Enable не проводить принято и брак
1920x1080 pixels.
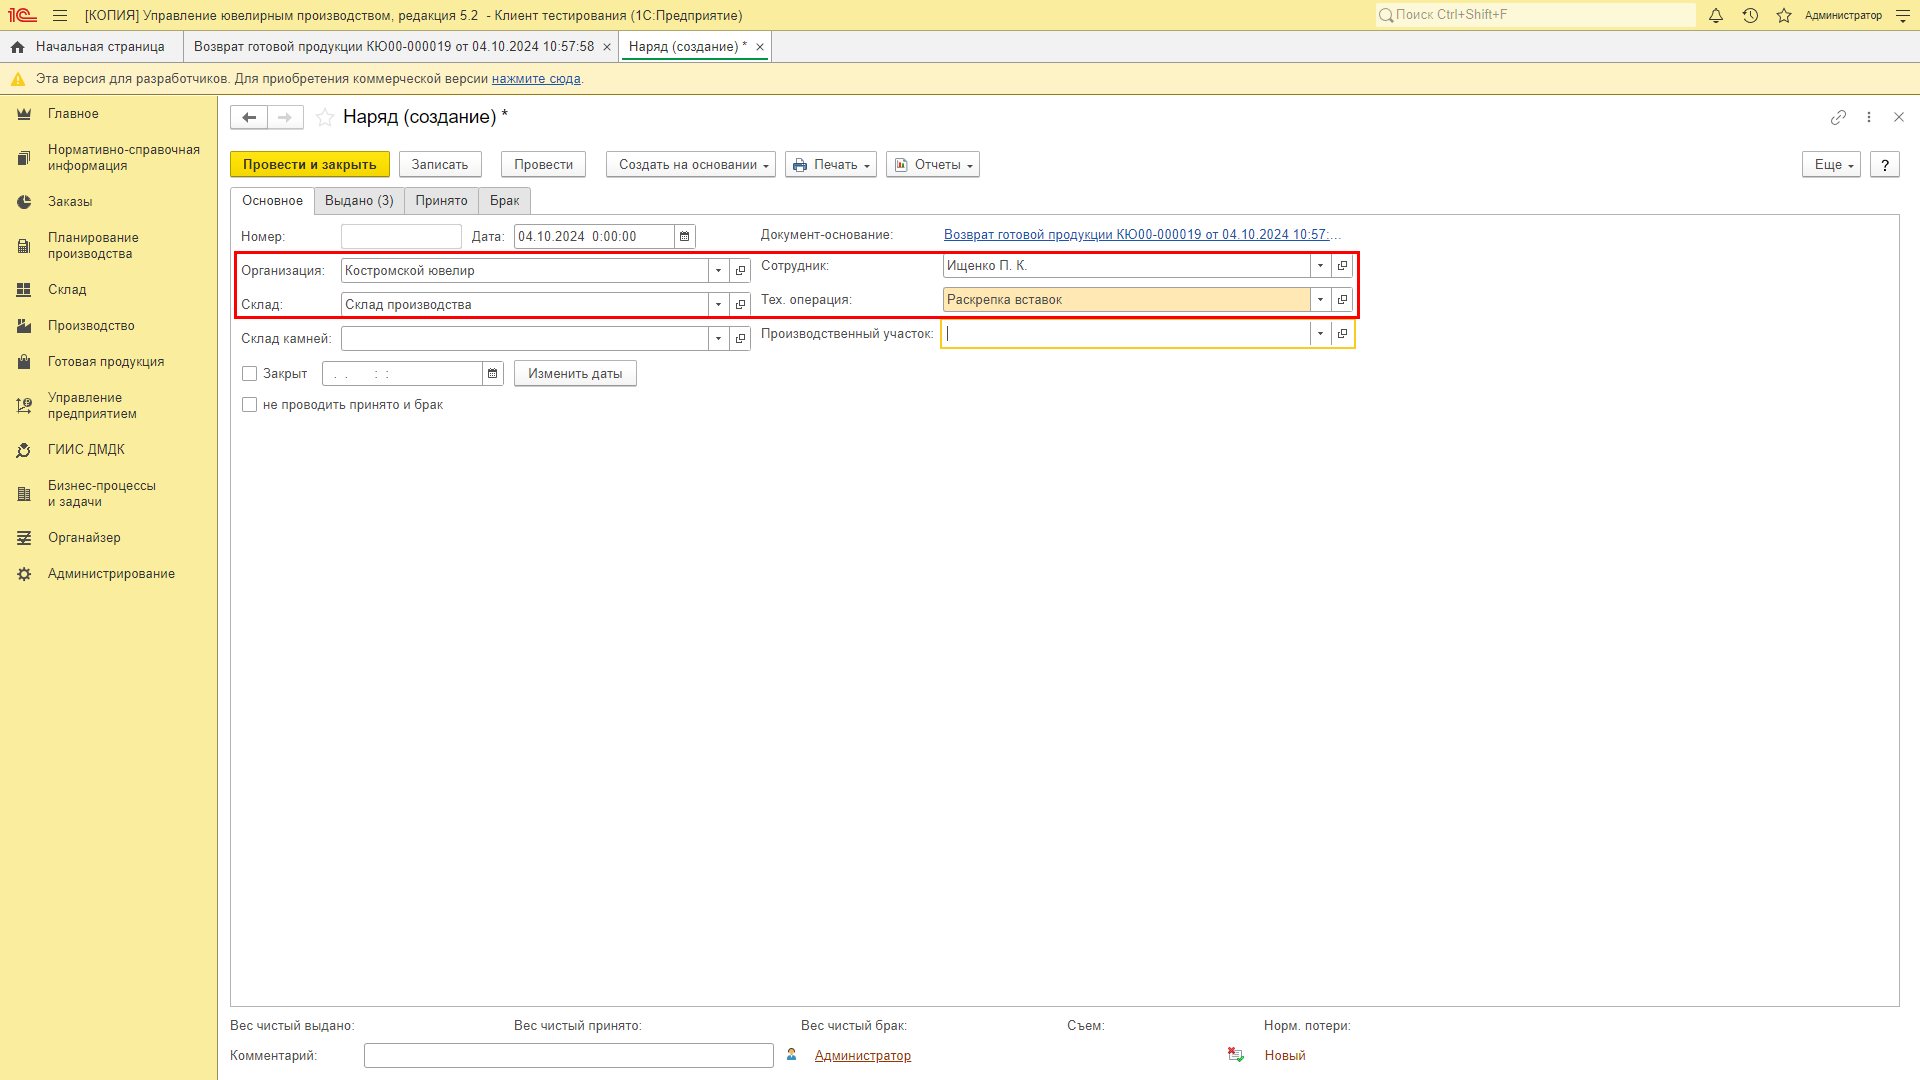pos(250,405)
